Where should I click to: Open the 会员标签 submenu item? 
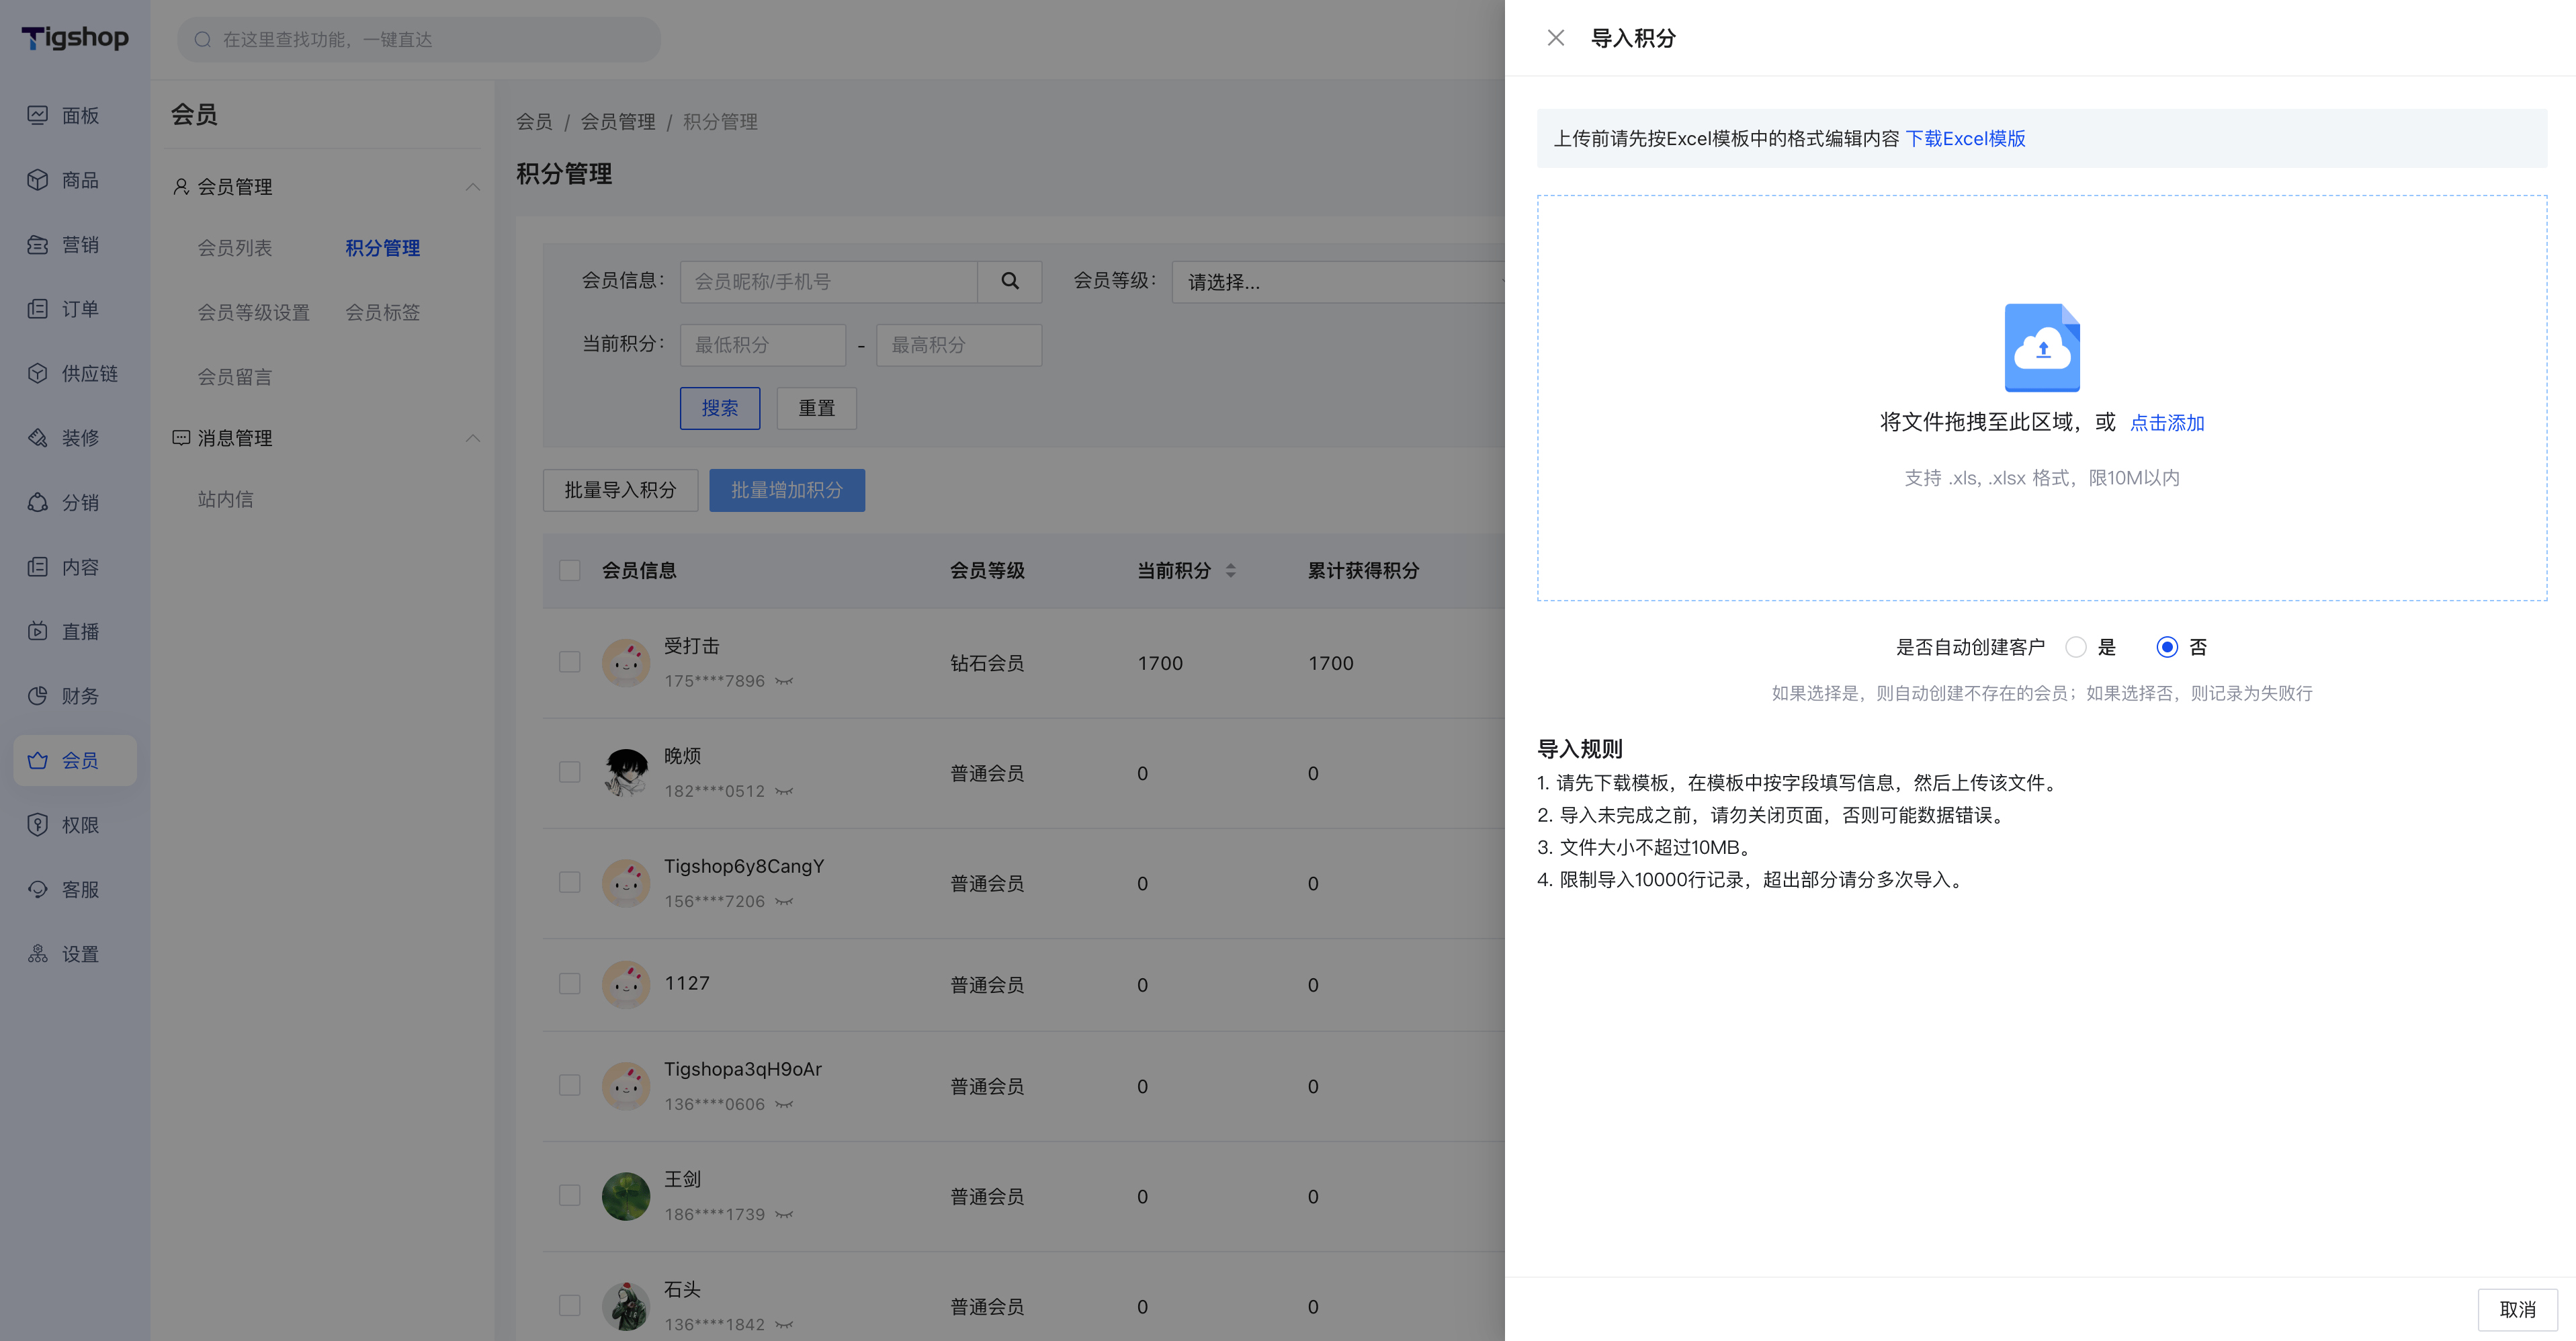[383, 313]
